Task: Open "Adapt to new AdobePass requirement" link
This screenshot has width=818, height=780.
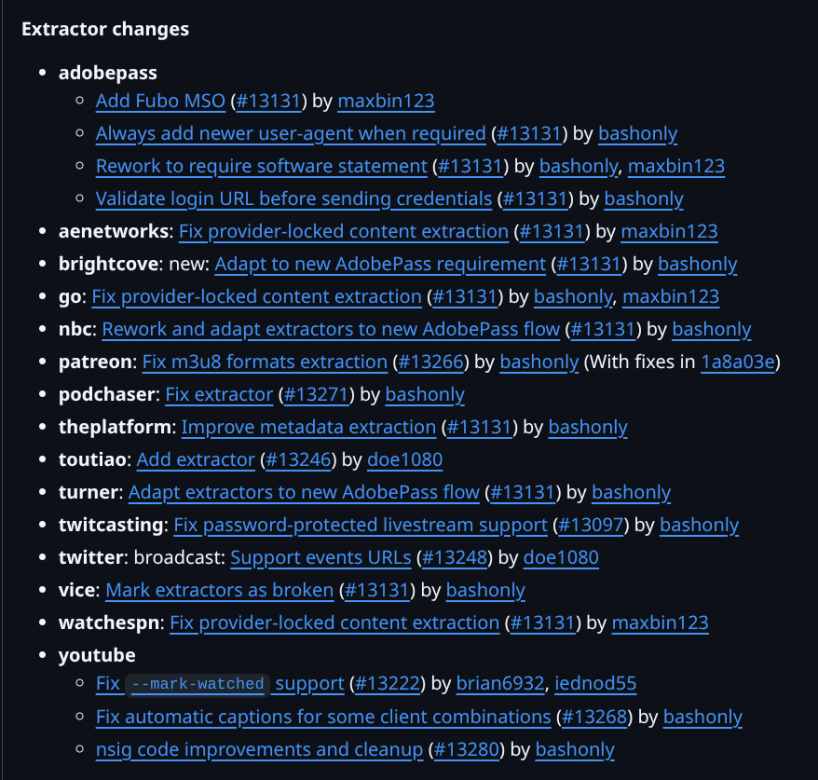Action: 380,265
